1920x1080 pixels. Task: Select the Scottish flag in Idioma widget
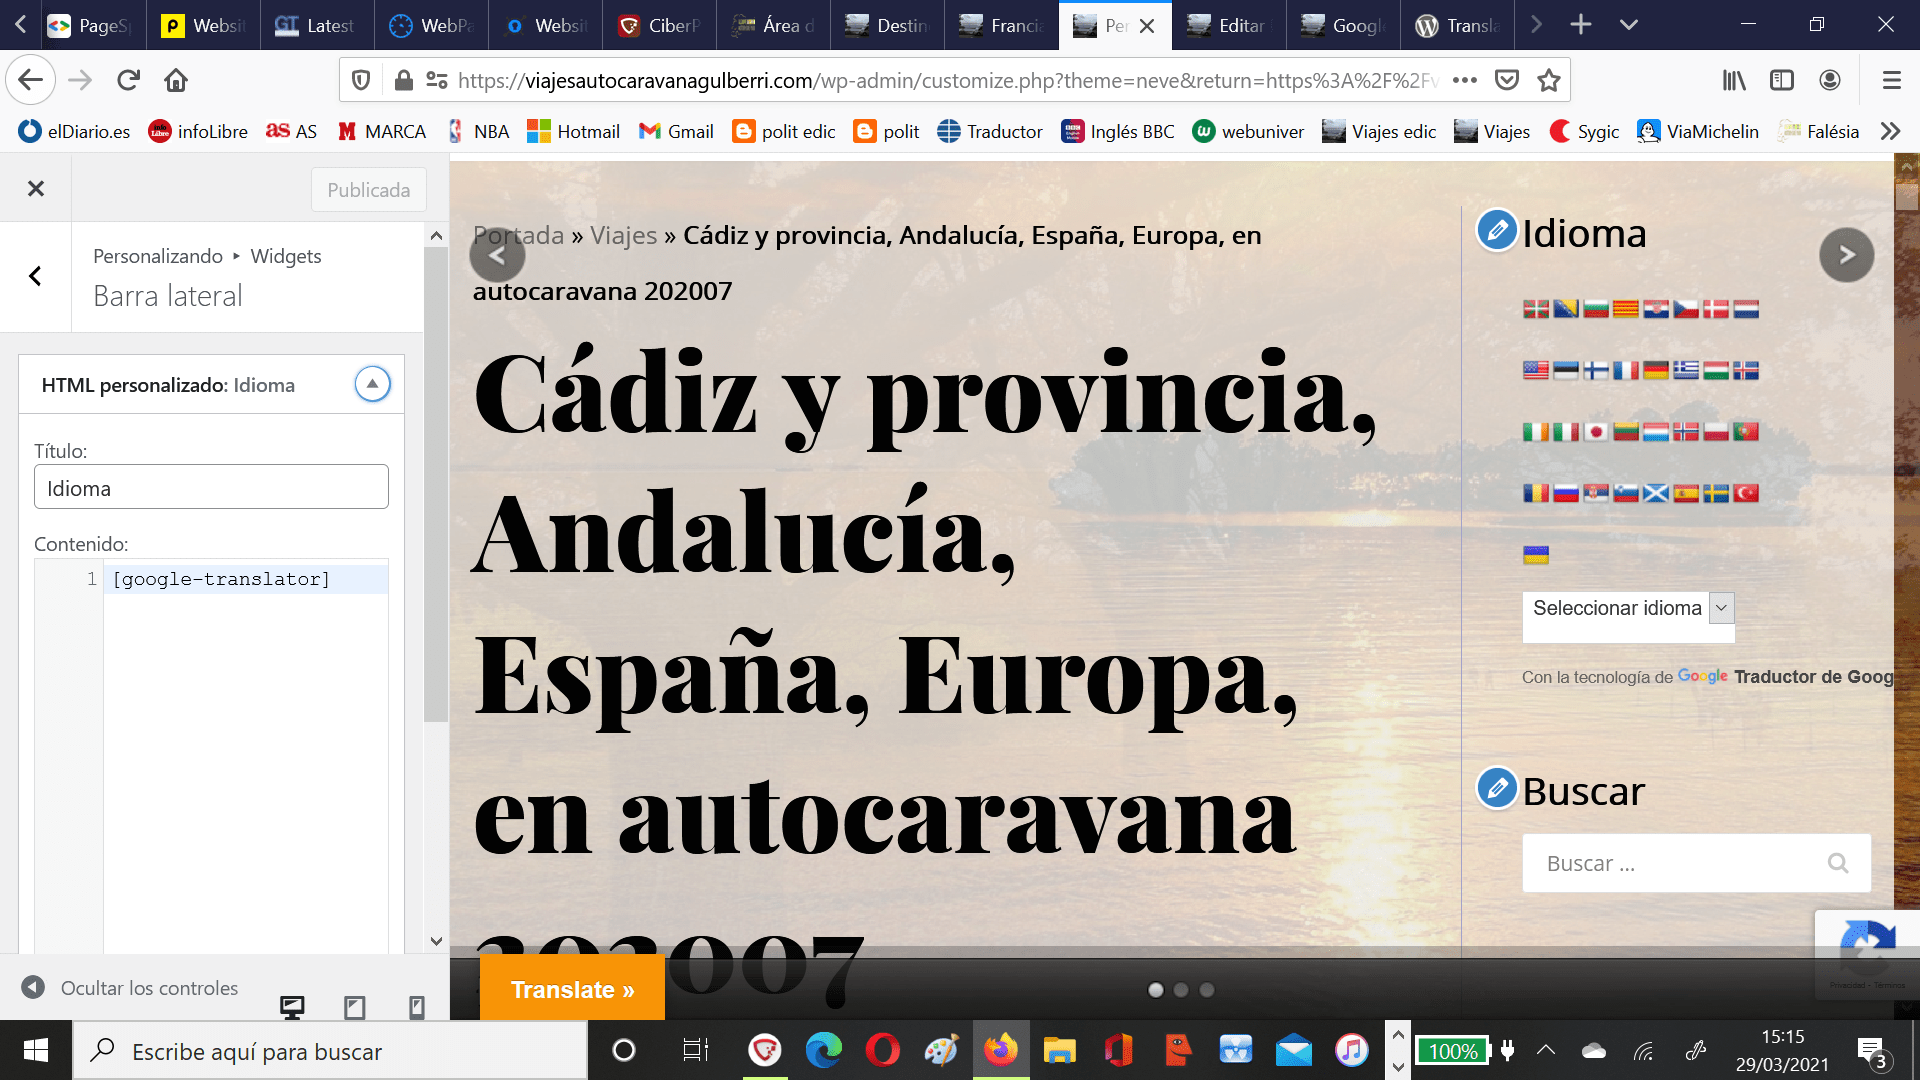coord(1656,493)
